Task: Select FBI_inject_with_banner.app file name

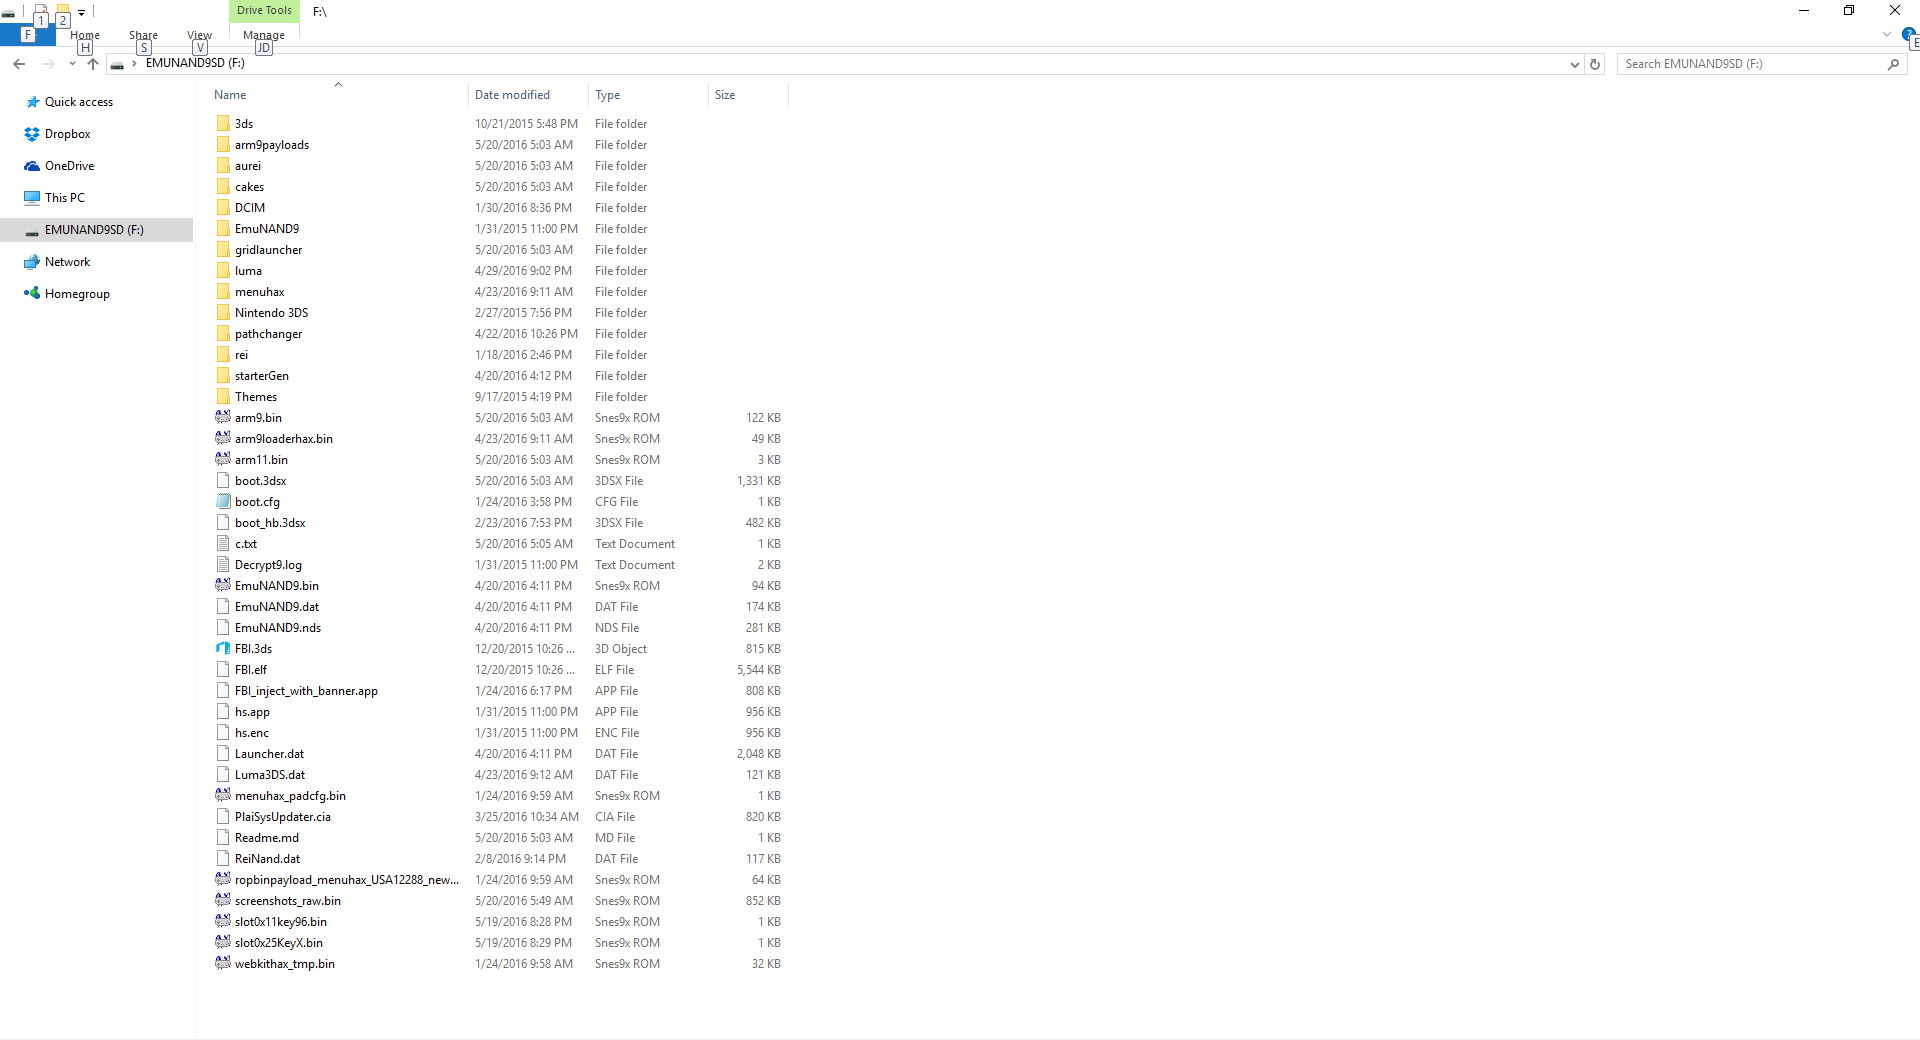Action: coord(306,691)
